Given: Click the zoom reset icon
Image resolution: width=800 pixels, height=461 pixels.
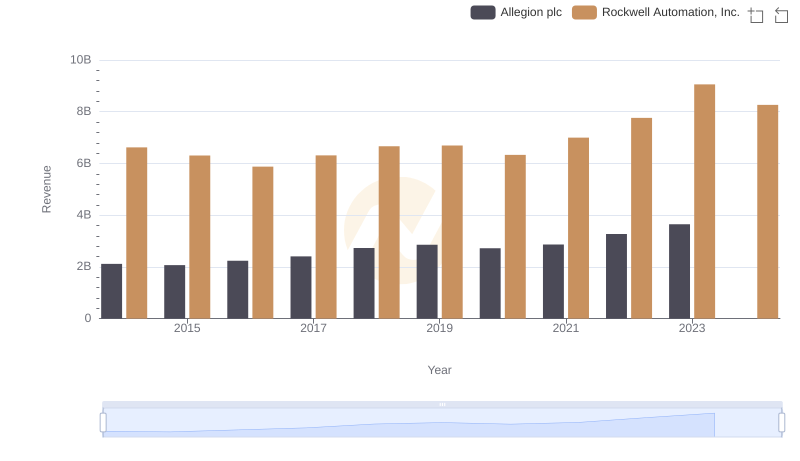Looking at the screenshot, I should point(781,14).
